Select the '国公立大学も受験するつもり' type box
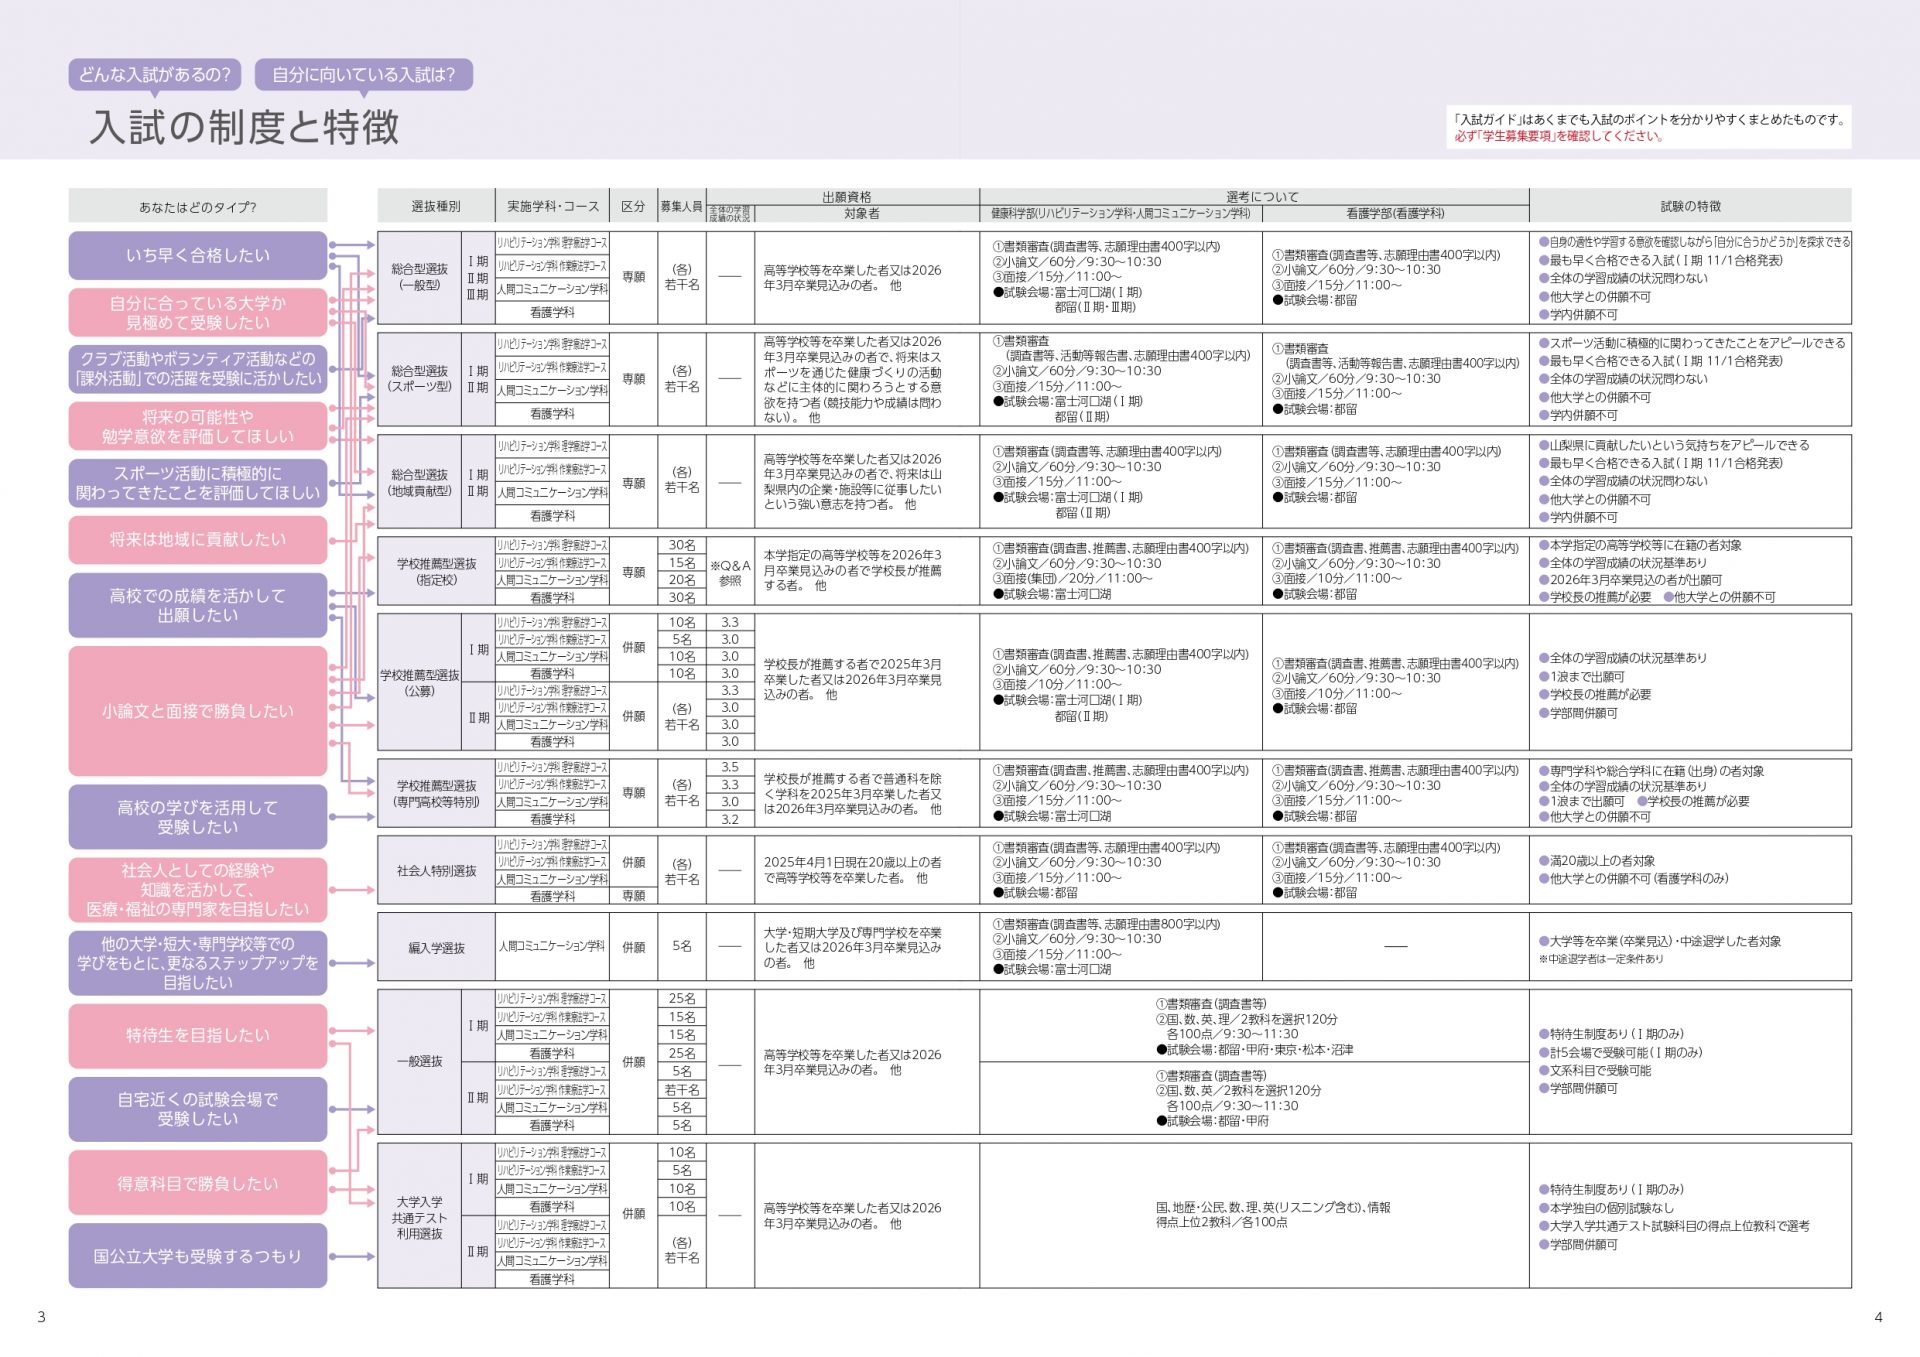Viewport: 1920px width, 1357px height. point(198,1256)
